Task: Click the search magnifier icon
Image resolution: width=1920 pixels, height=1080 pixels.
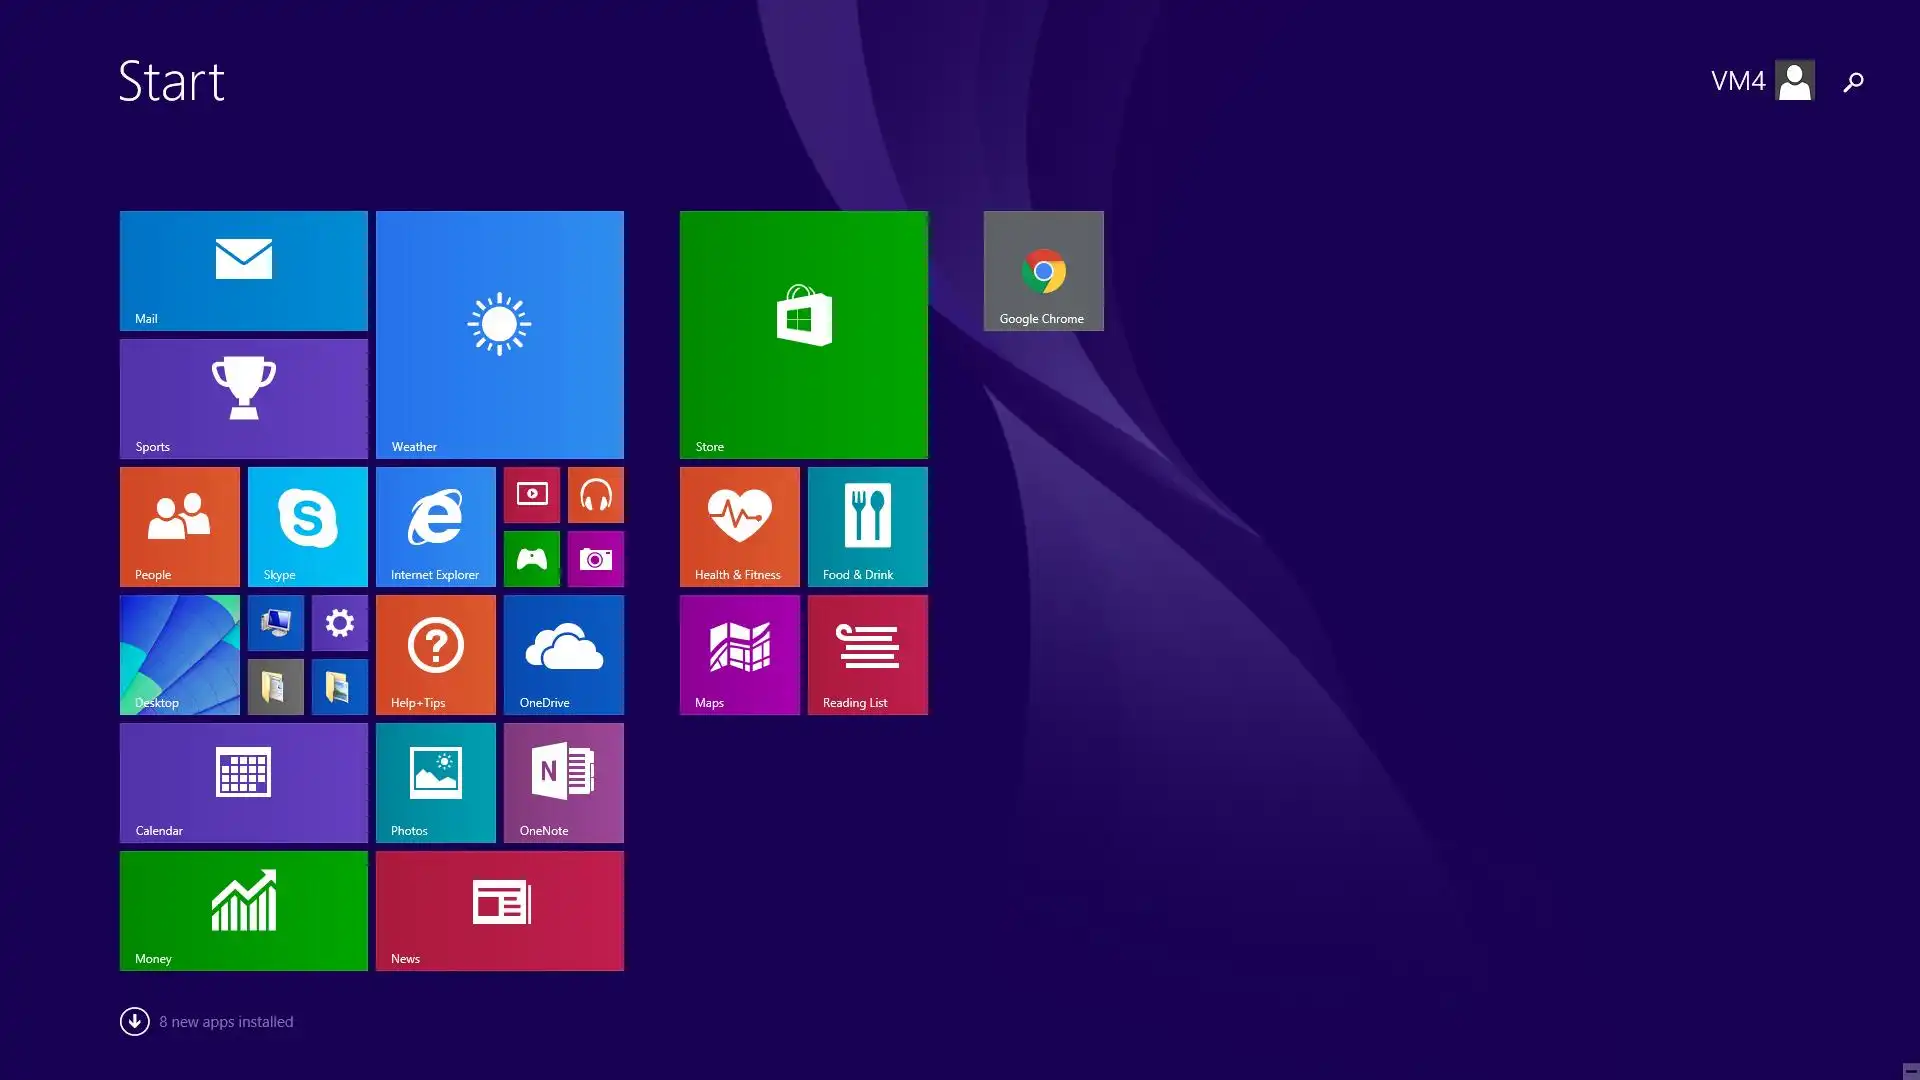Action: pos(1853,82)
